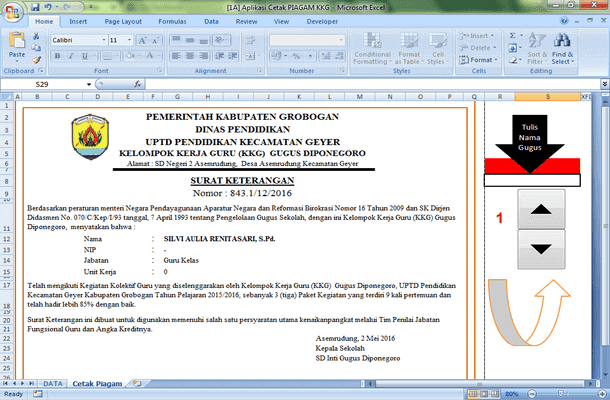This screenshot has width=610, height=400.
Task: Increase the cell indent
Action: 233,56
